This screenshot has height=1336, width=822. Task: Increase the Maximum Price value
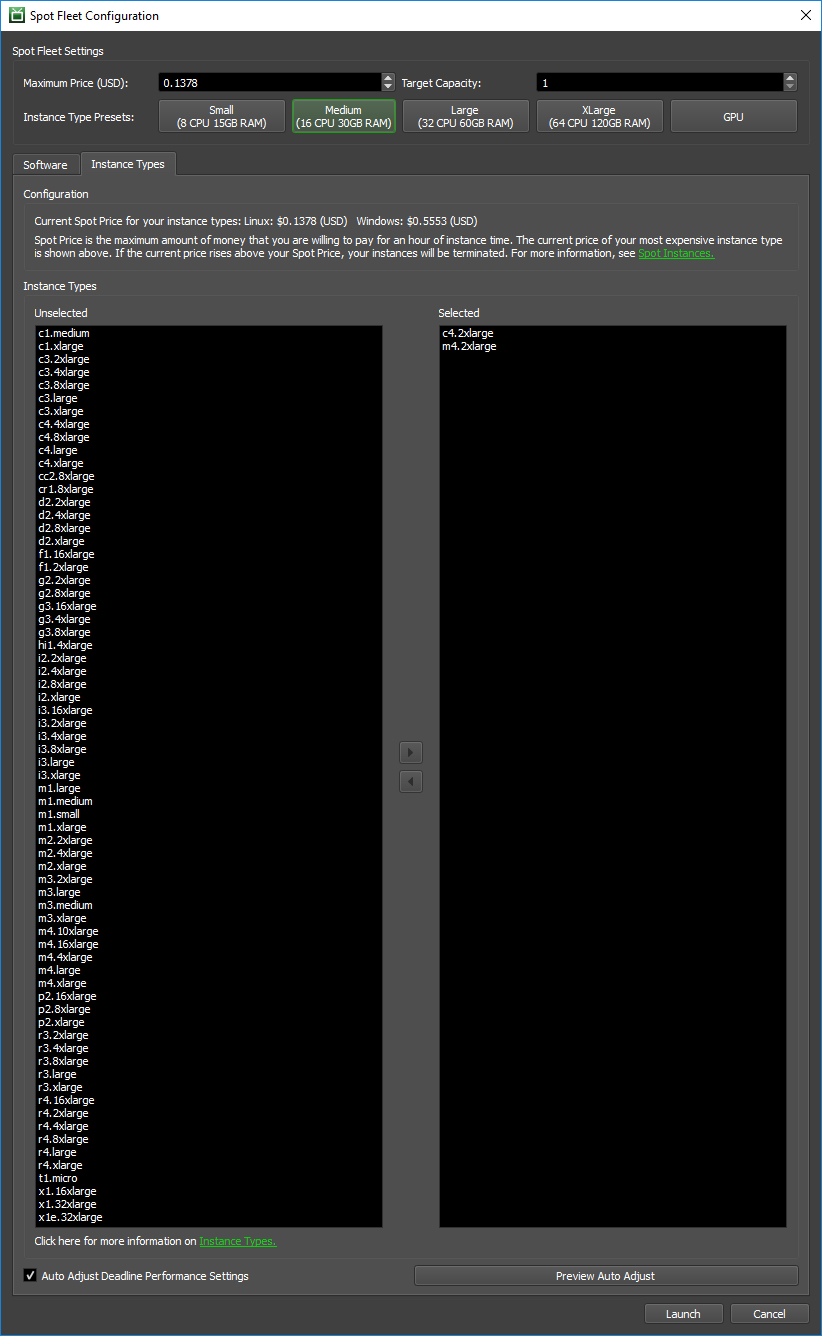tap(388, 78)
